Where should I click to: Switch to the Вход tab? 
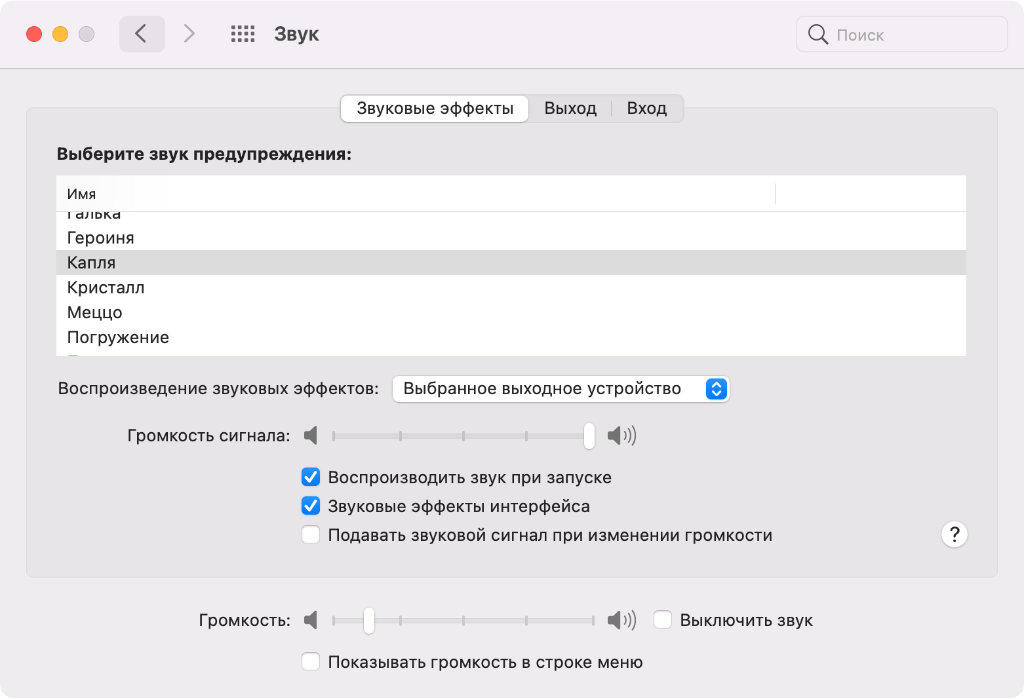(x=647, y=108)
